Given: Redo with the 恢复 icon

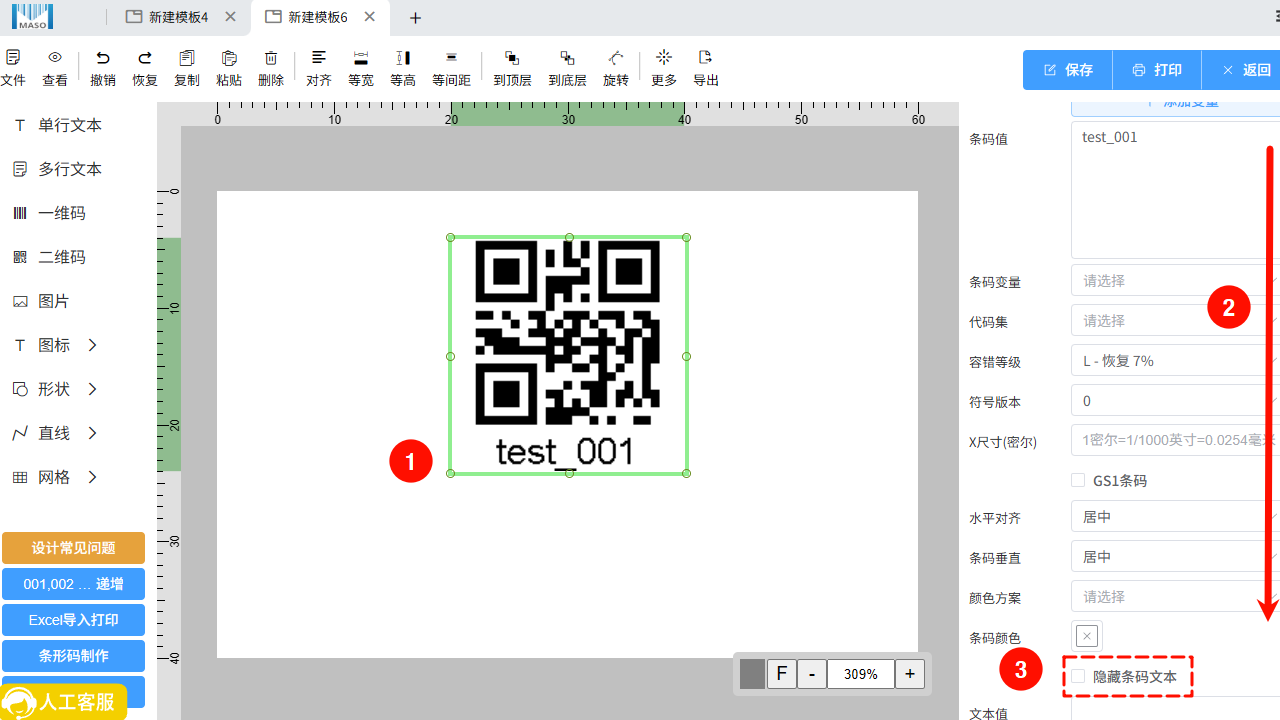Looking at the screenshot, I should click(145, 68).
